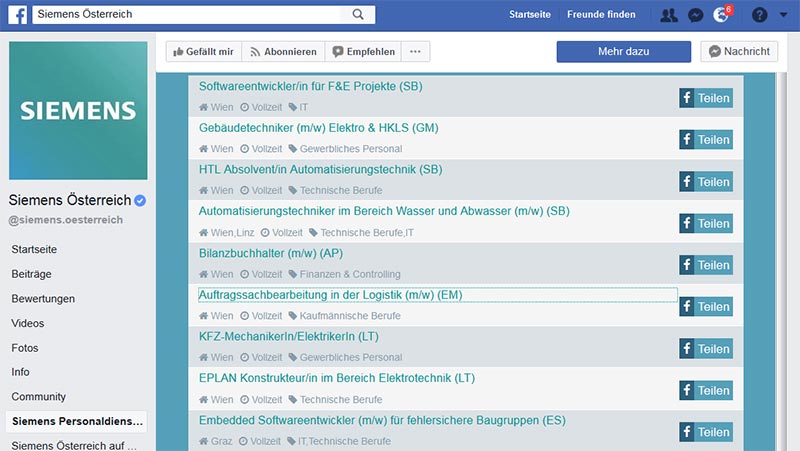Screen dimensions: 800x451
Task: Open Bilanzbuchhalter (m/w) (AP) job
Action: pyautogui.click(x=271, y=253)
